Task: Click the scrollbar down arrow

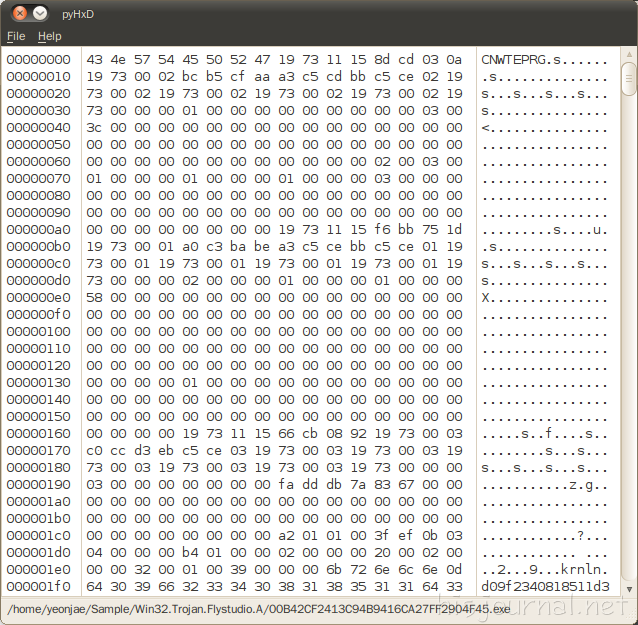Action: click(x=629, y=589)
